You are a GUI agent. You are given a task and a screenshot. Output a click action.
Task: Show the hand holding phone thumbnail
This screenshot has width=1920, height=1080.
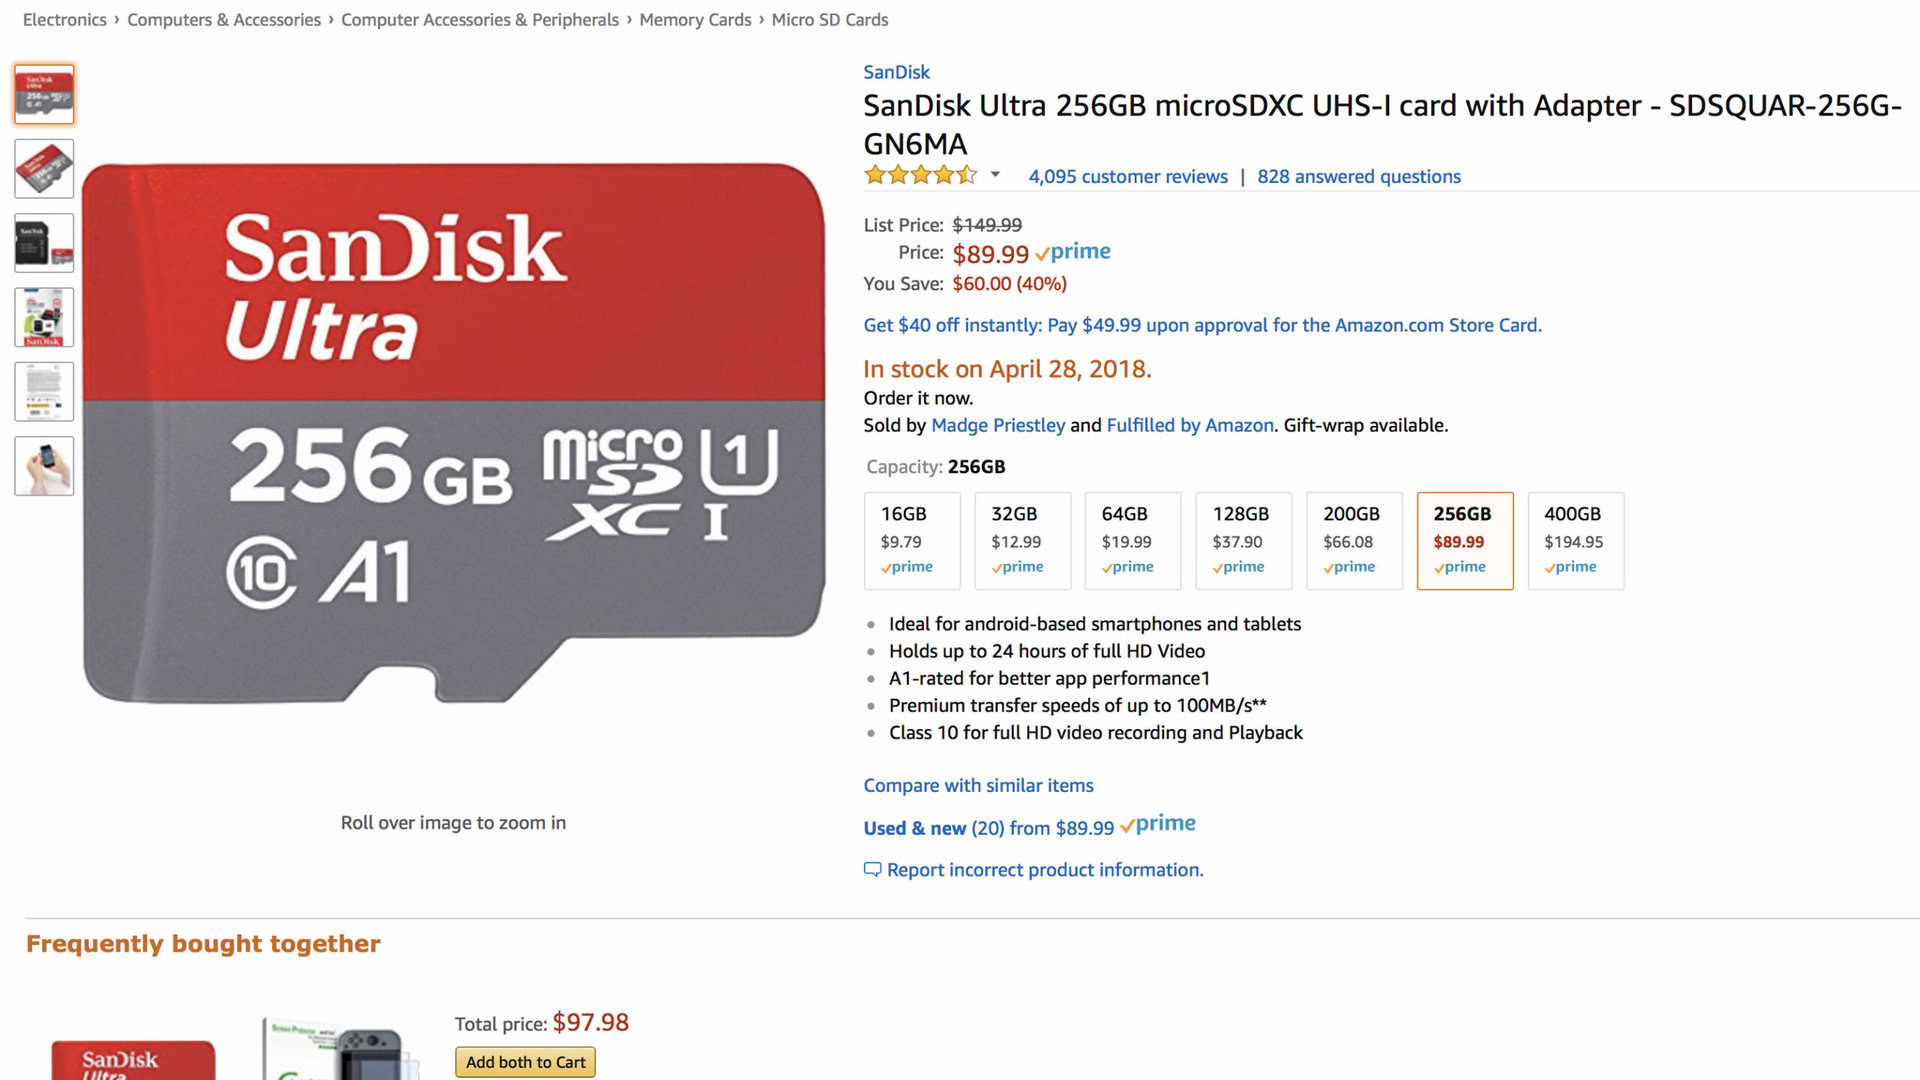point(44,466)
